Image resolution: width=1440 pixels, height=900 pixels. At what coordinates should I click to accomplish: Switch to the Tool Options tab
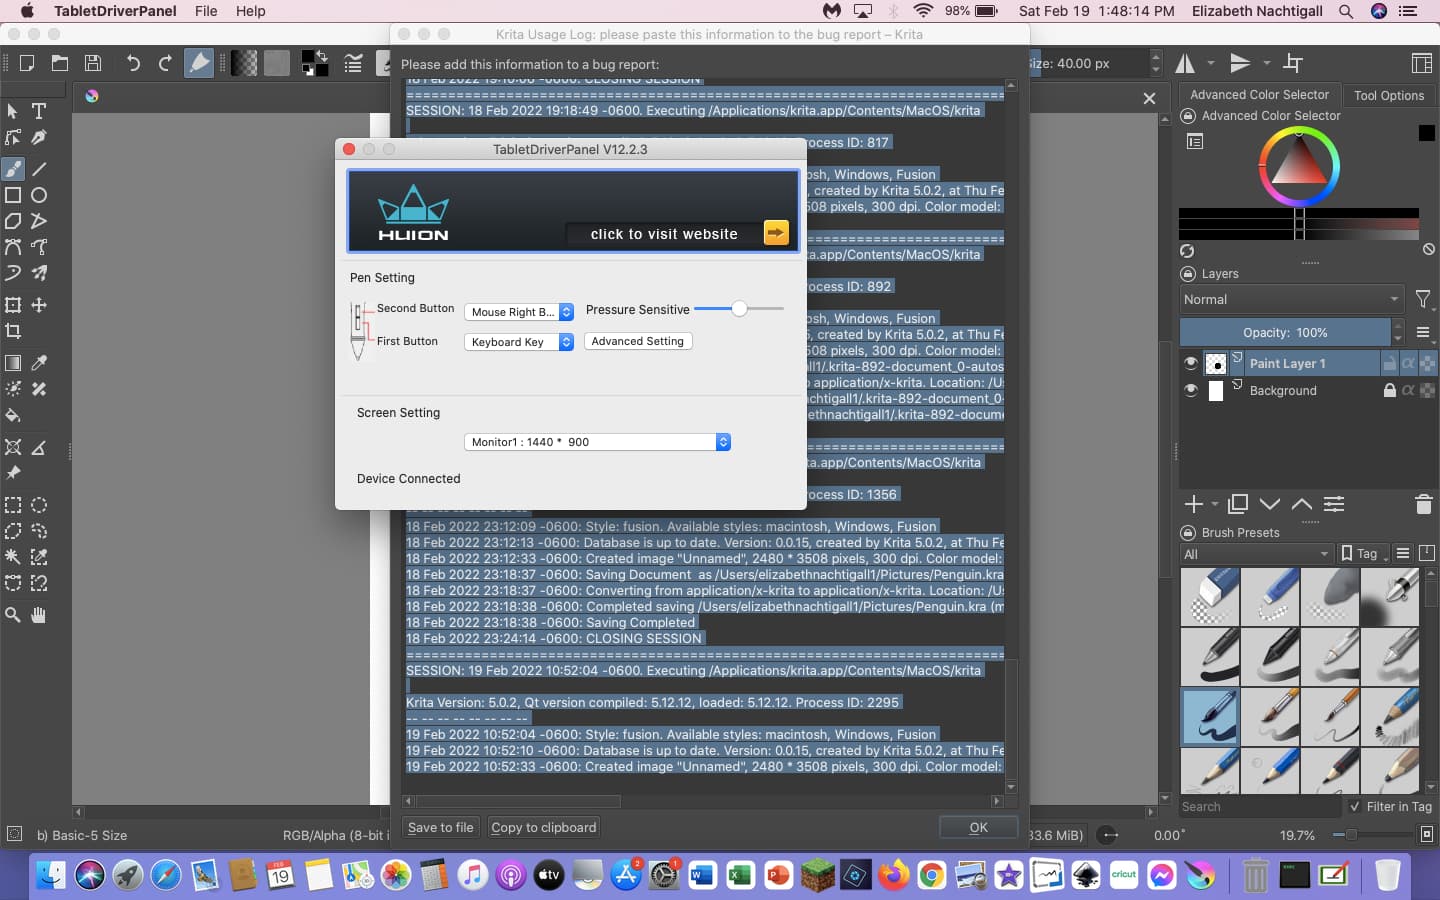(x=1388, y=95)
